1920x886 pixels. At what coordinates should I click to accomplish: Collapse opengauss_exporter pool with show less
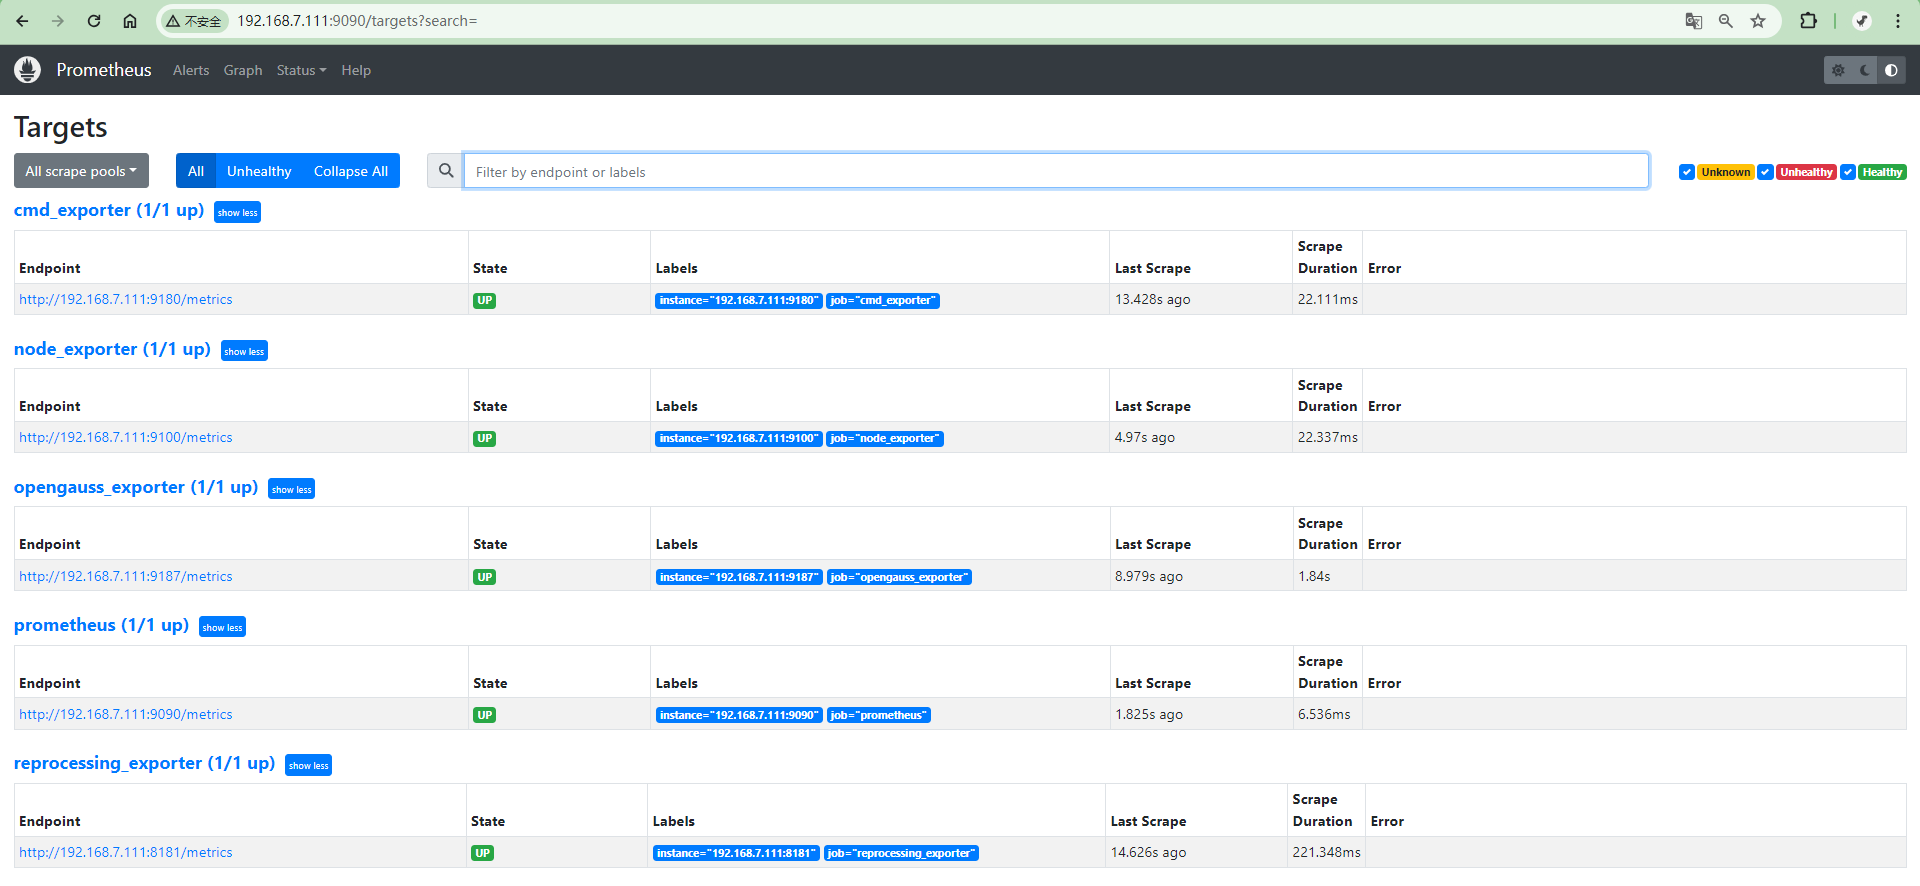click(x=291, y=489)
